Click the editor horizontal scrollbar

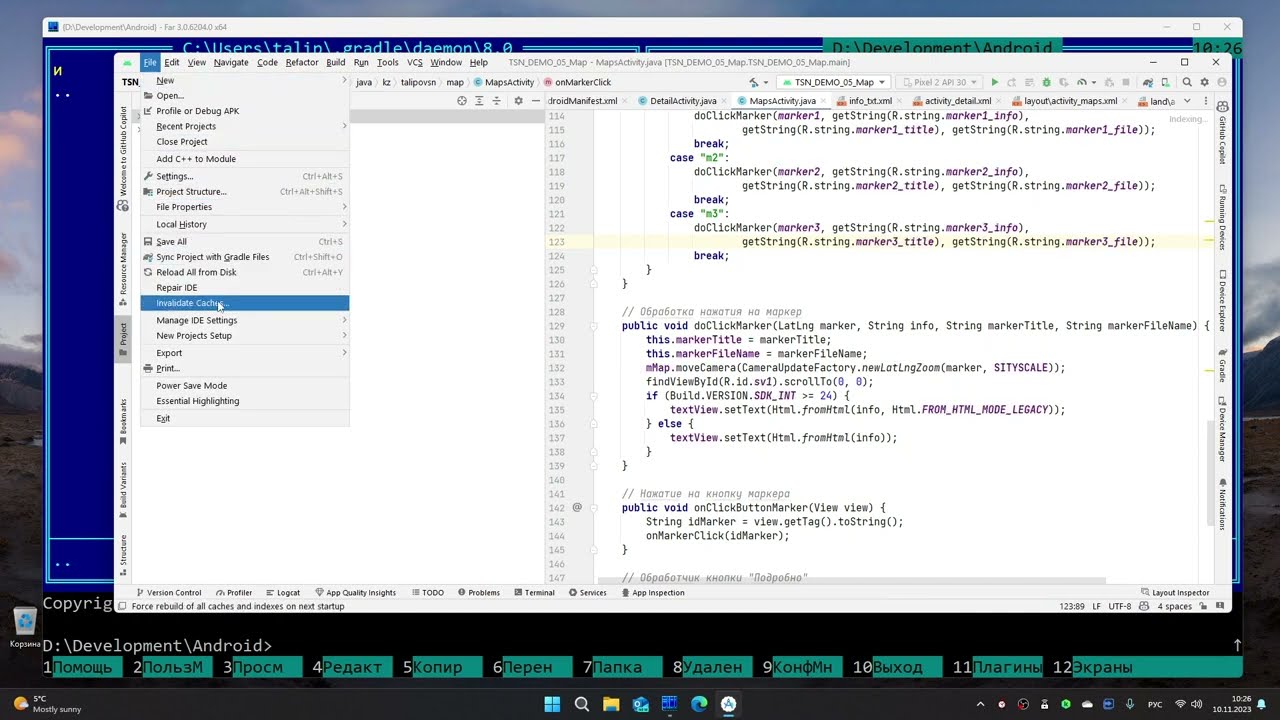click(x=850, y=581)
